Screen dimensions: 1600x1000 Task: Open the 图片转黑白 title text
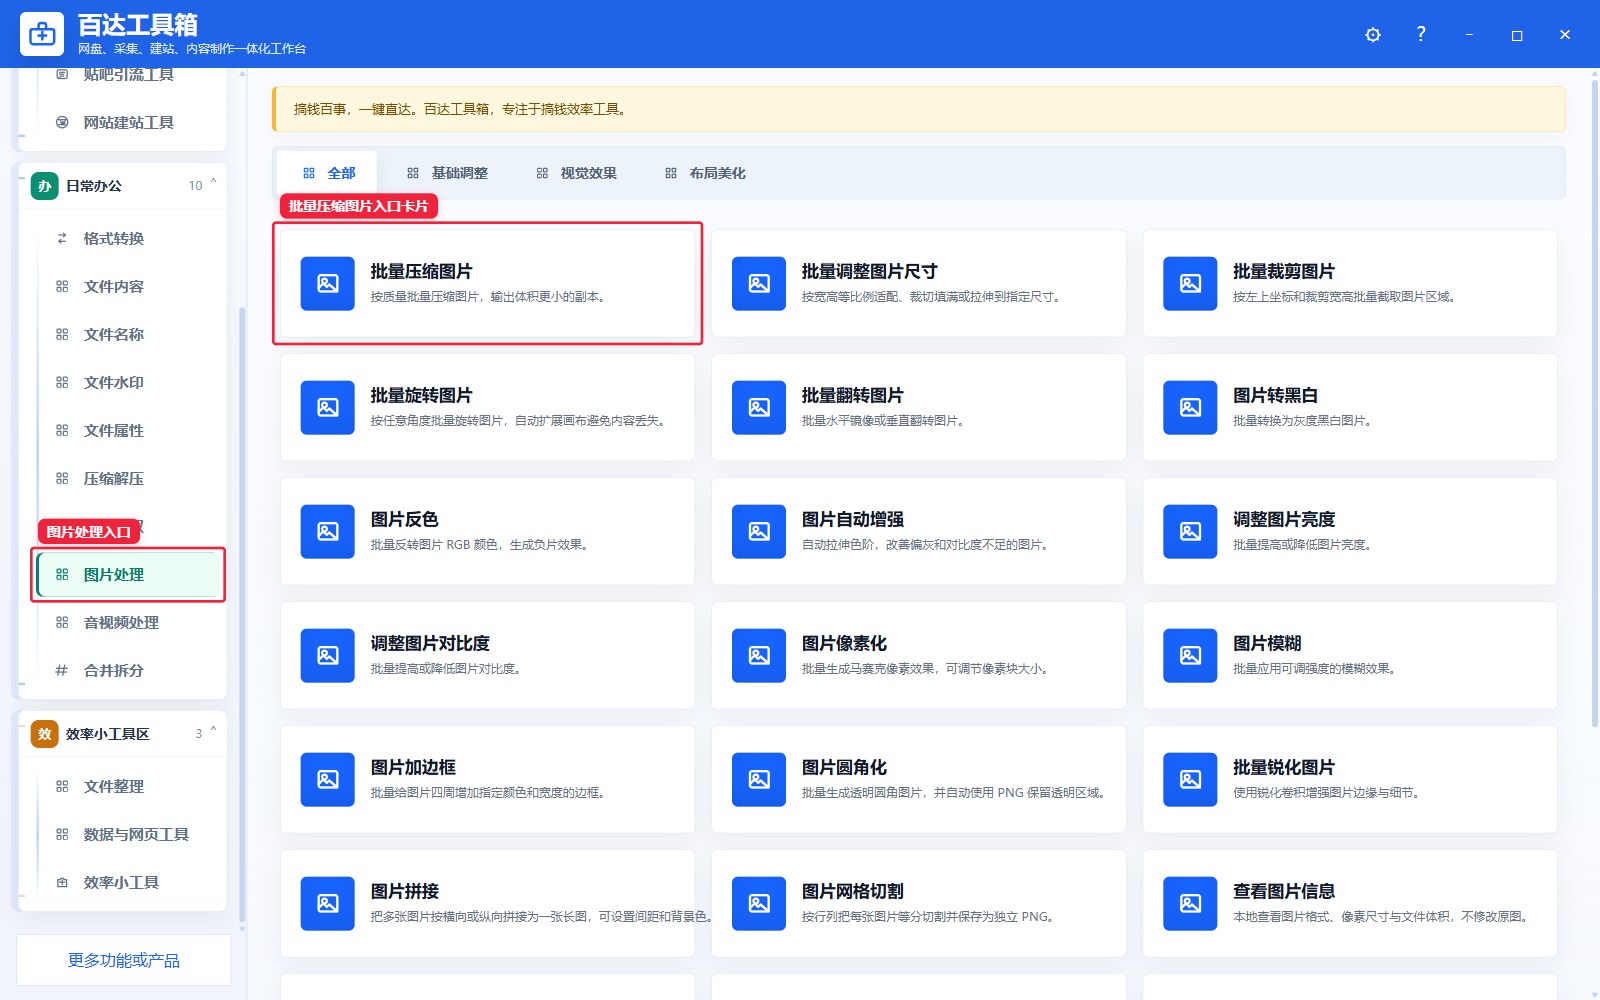pos(1275,395)
